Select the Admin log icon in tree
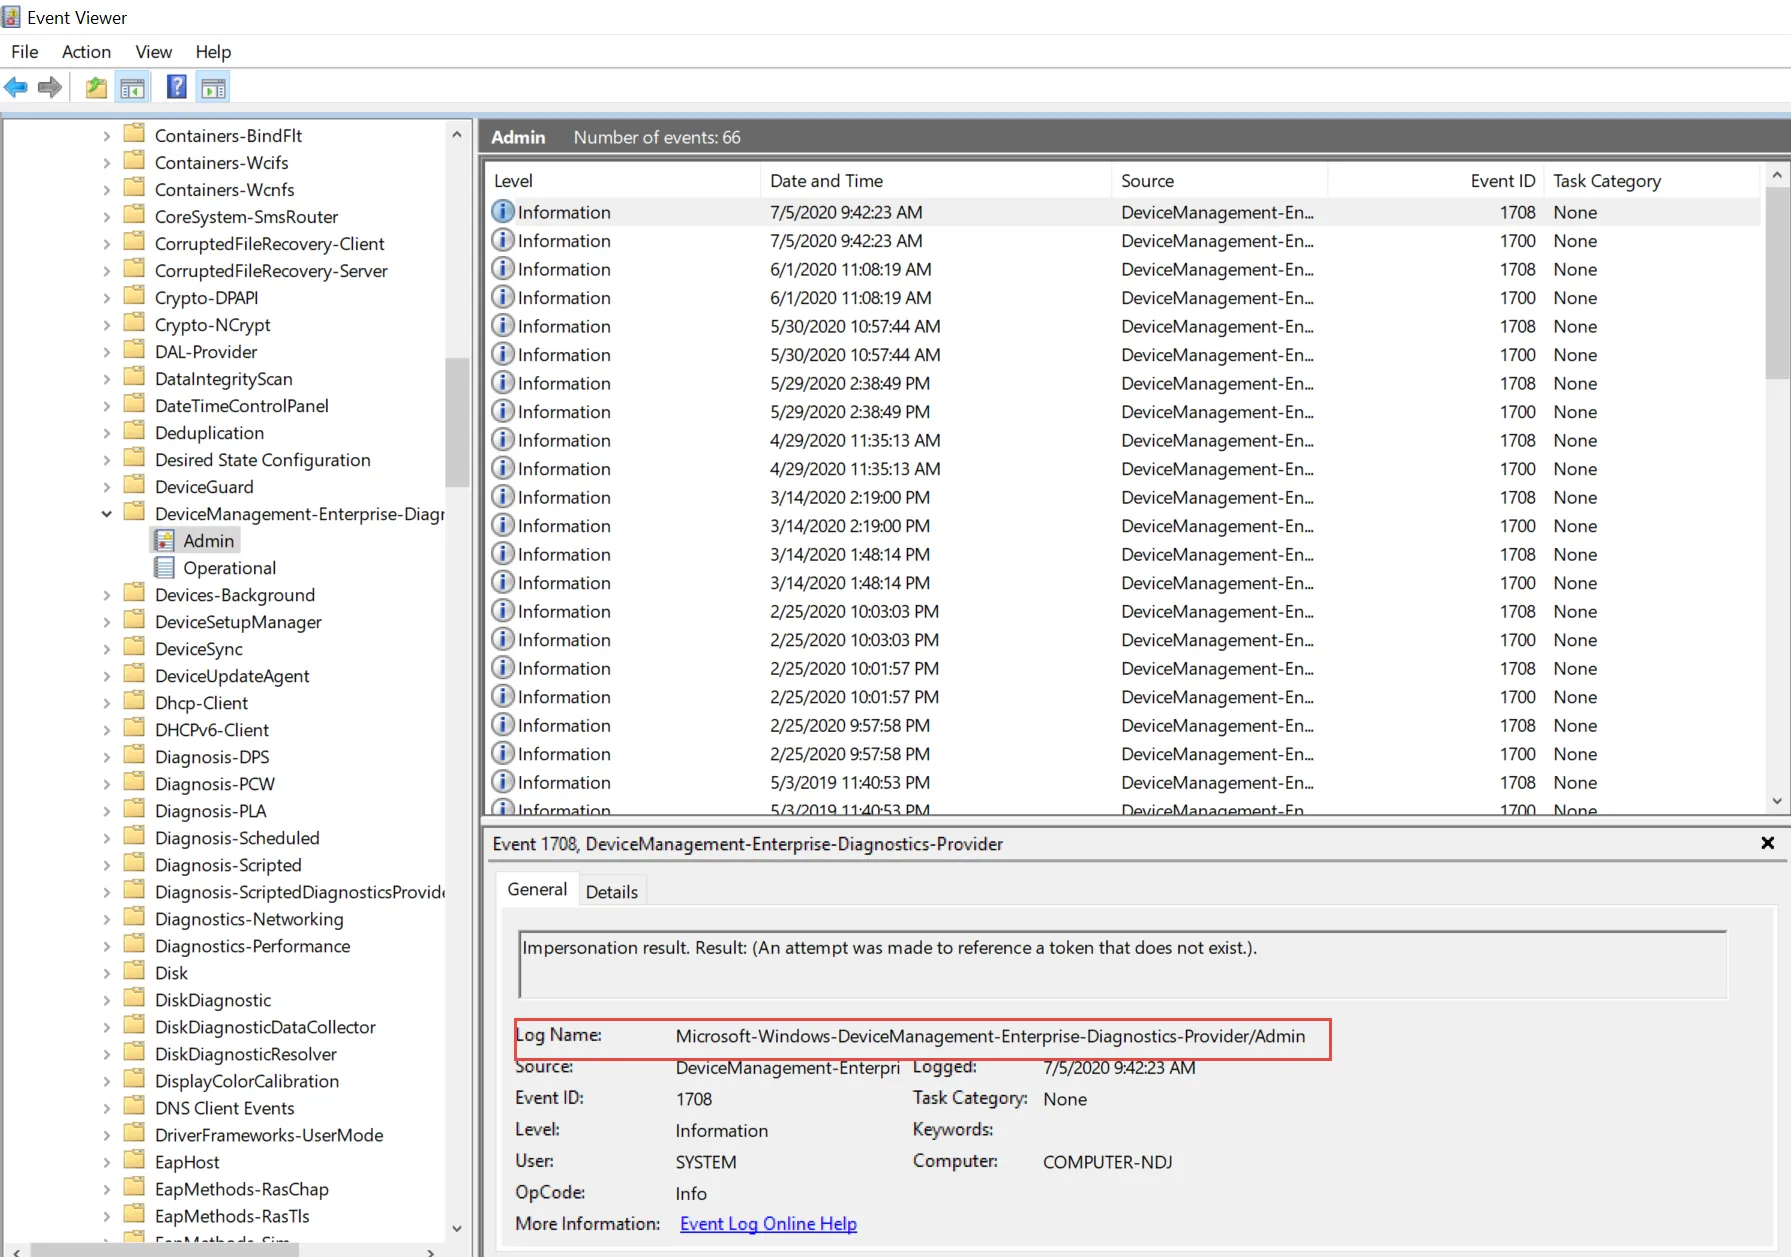The image size is (1791, 1257). (x=165, y=541)
